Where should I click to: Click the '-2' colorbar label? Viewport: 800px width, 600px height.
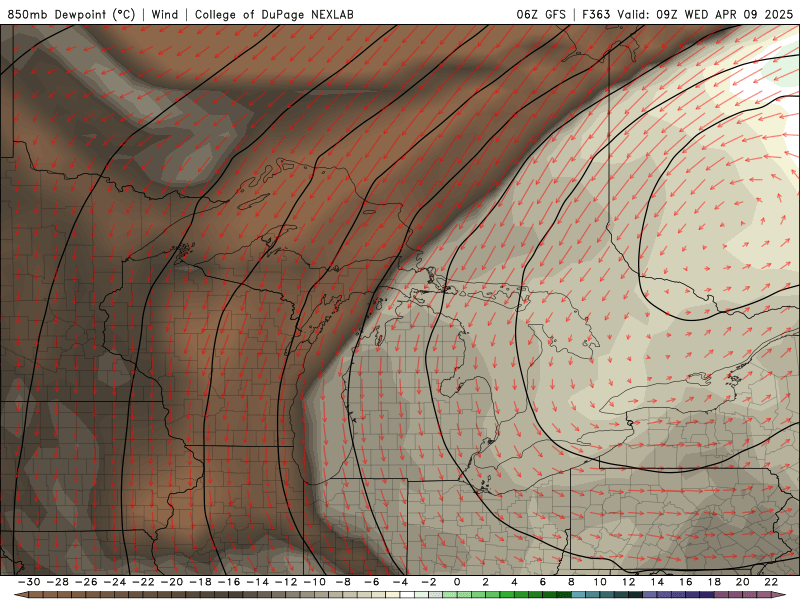[x=429, y=582]
